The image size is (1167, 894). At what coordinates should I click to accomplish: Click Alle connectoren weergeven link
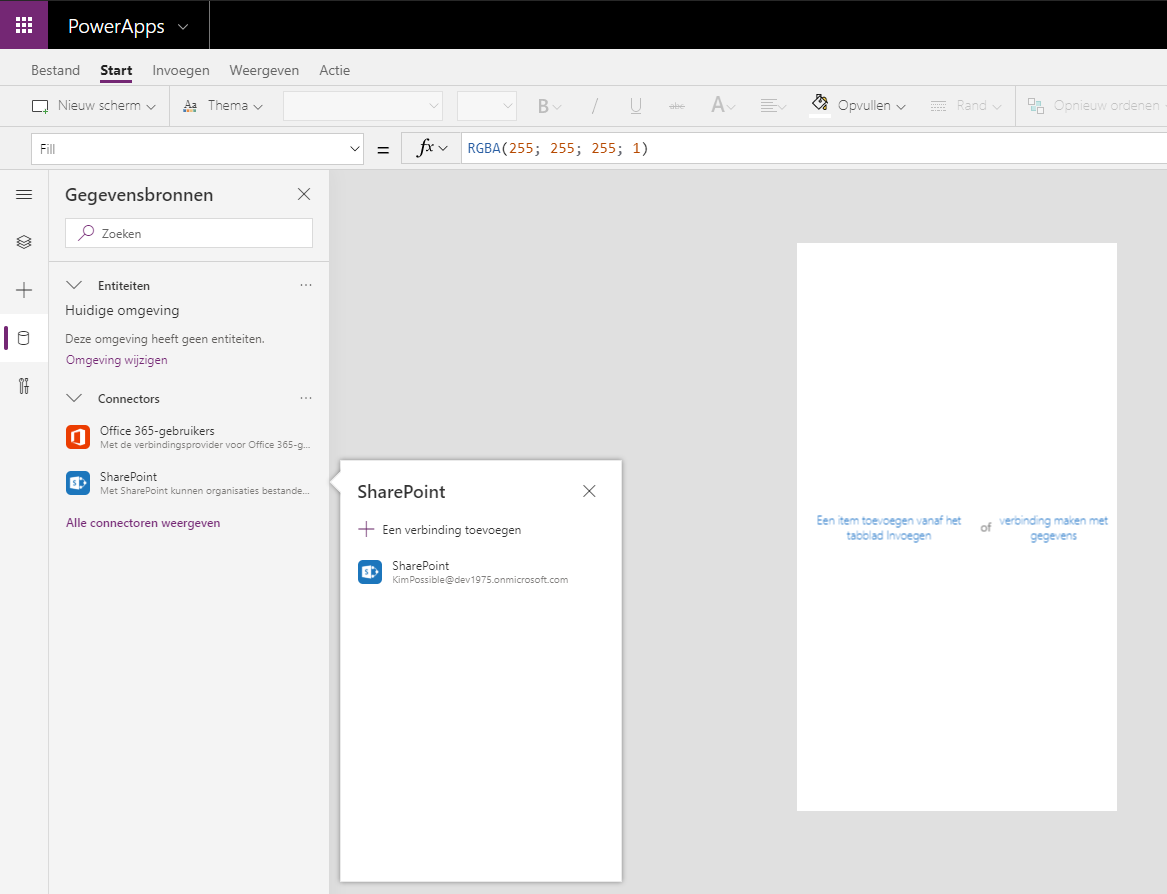143,523
